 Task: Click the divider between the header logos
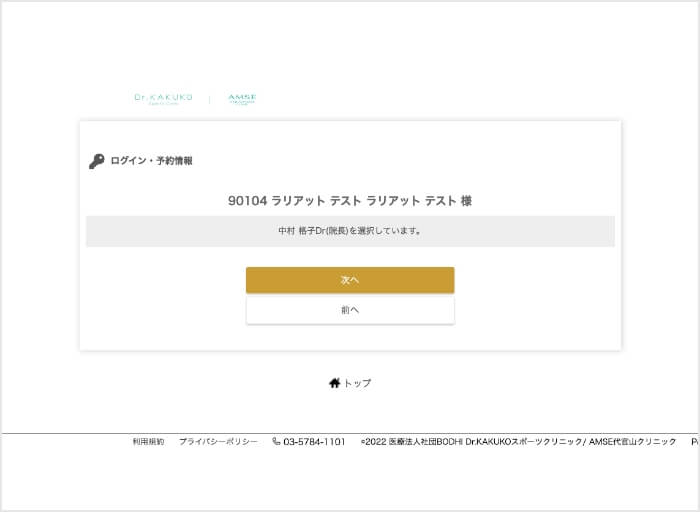[x=210, y=98]
